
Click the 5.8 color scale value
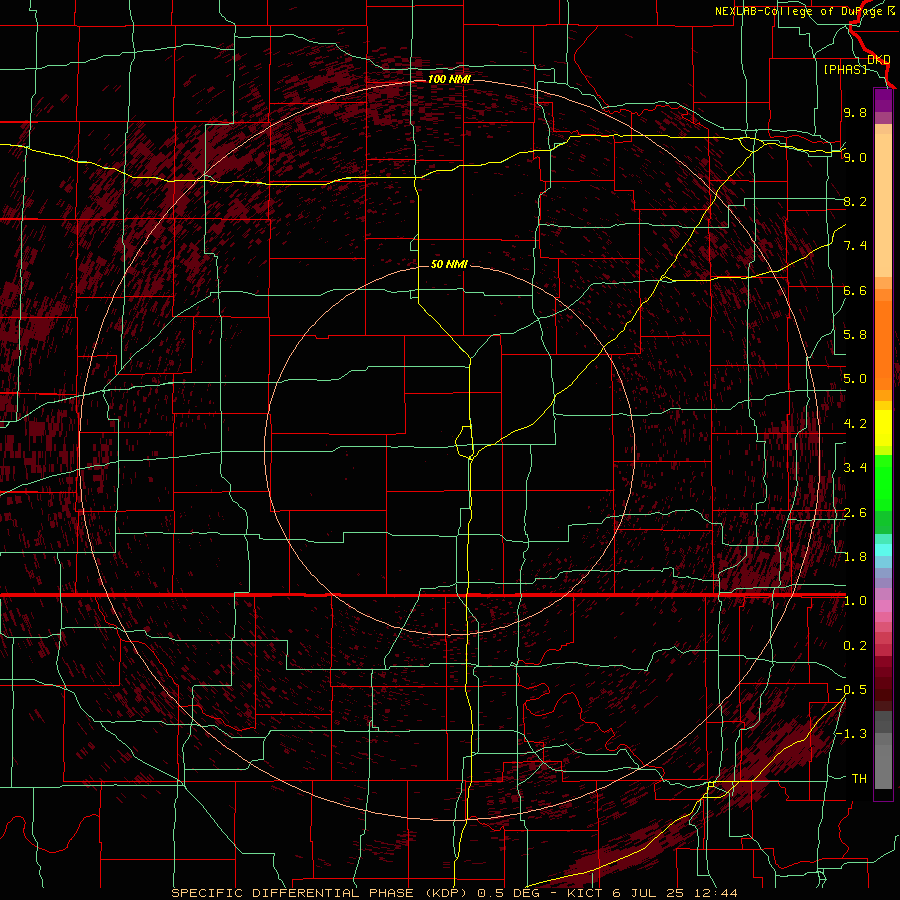[x=855, y=335]
